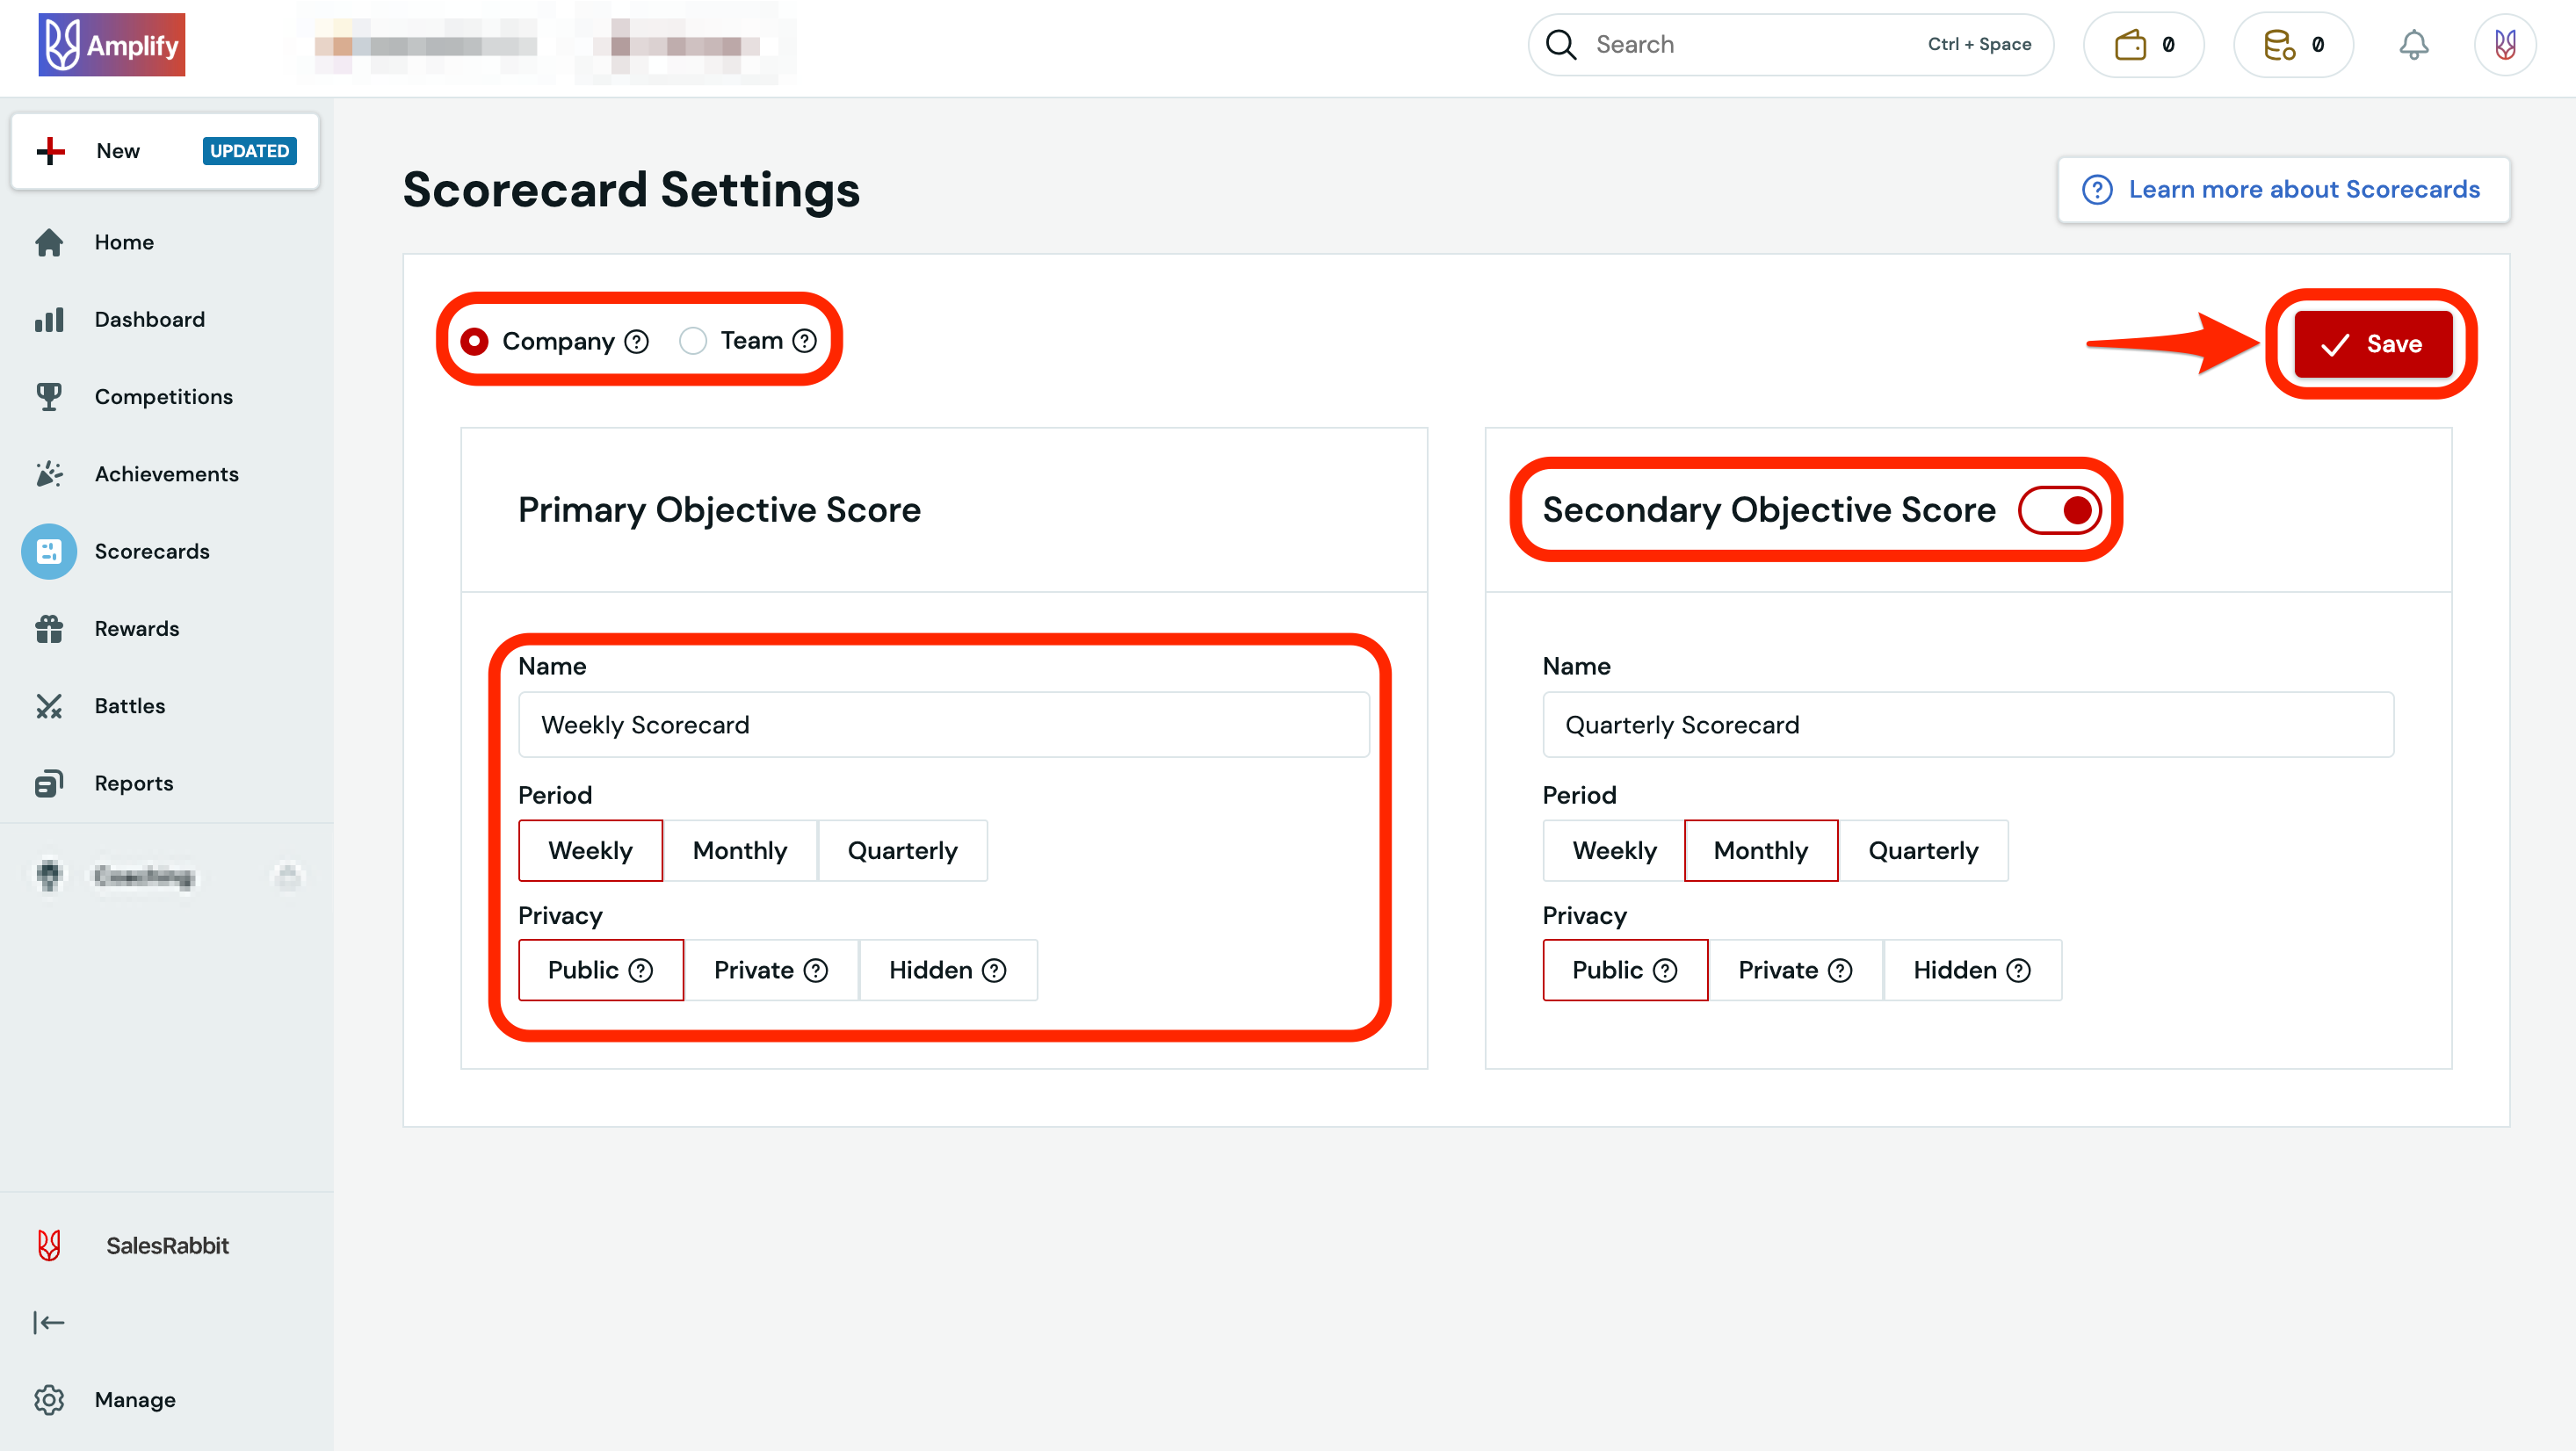Click the Battles crossed-swords icon
This screenshot has height=1451, width=2576.
pyautogui.click(x=50, y=705)
